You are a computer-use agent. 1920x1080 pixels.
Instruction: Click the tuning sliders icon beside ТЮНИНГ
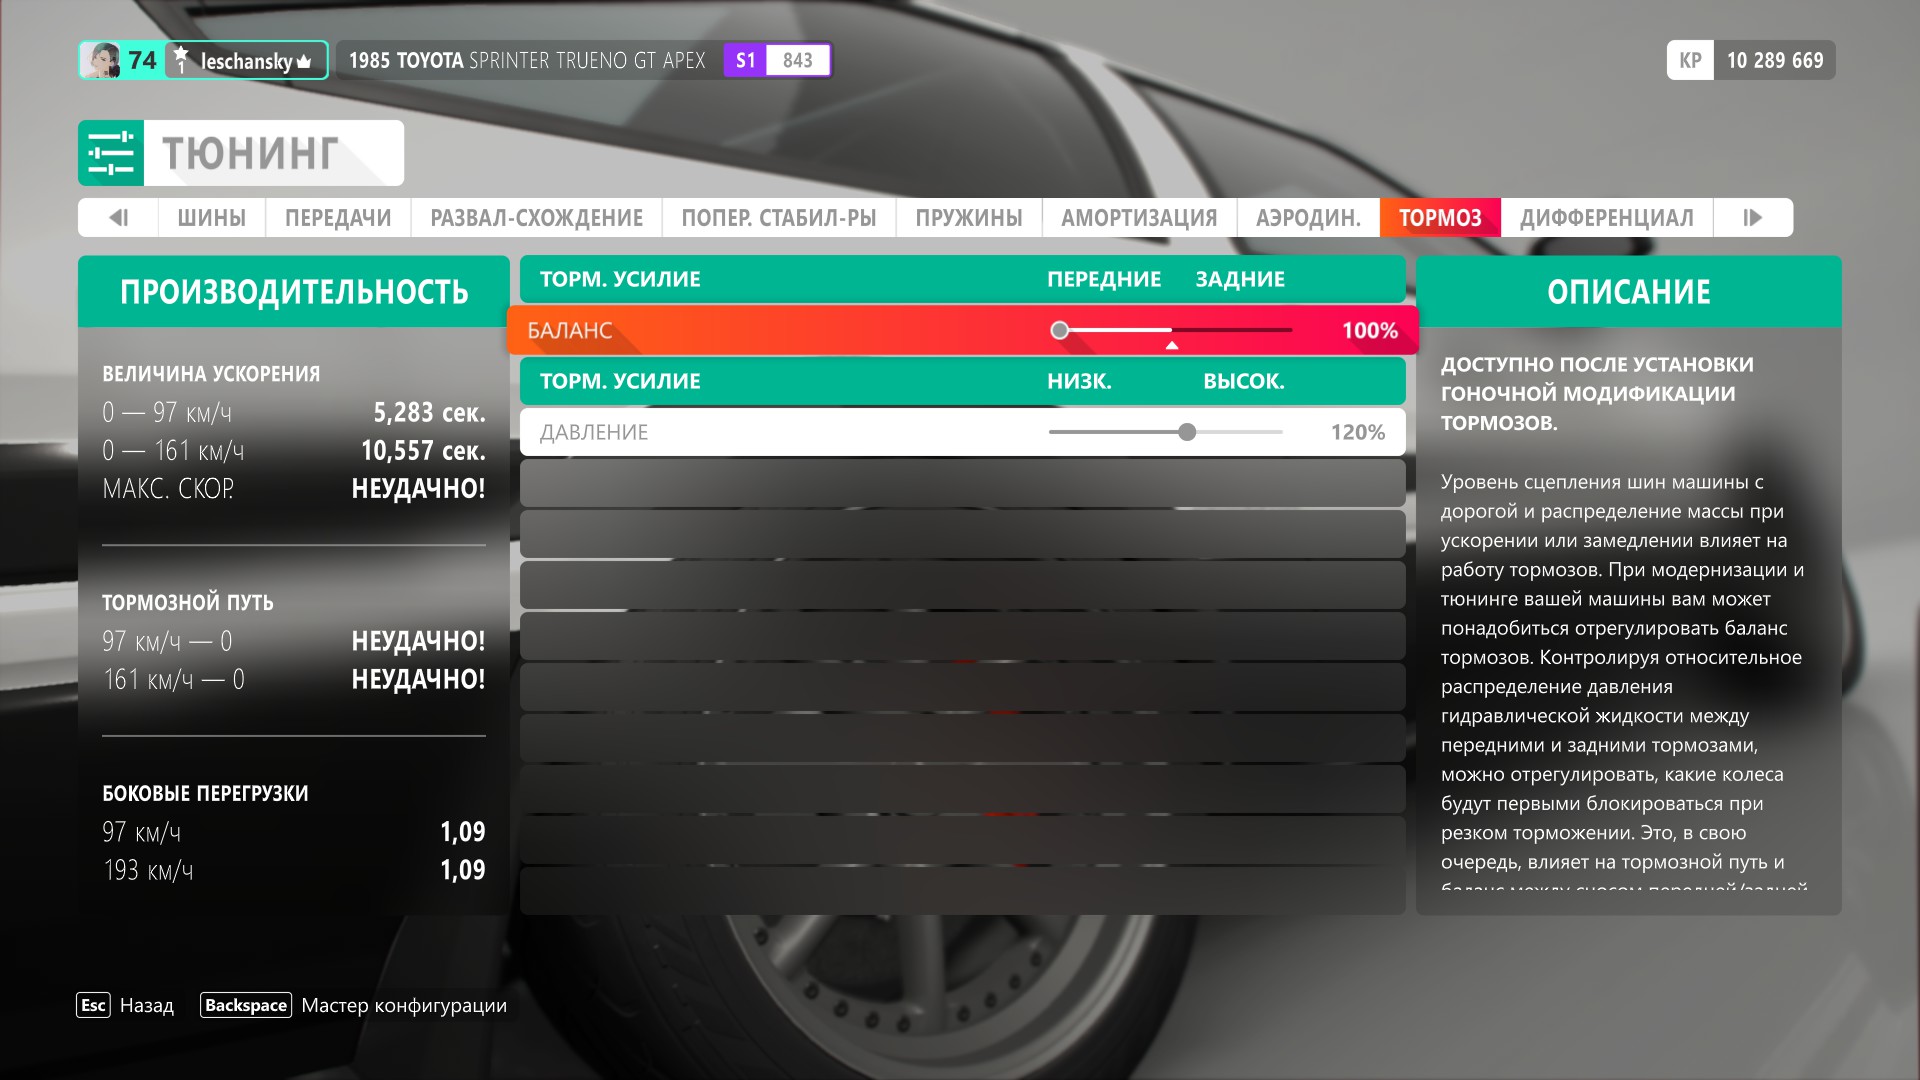(111, 153)
